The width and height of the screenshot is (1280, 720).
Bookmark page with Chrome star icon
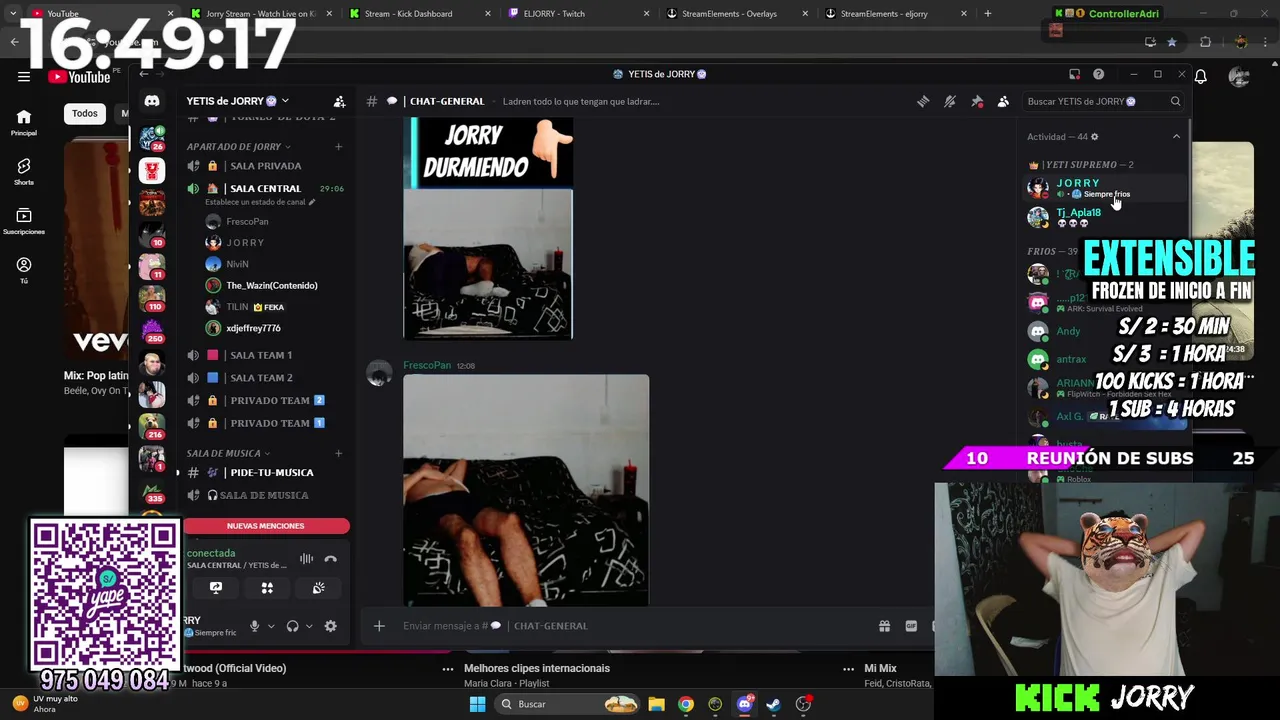[x=1172, y=42]
